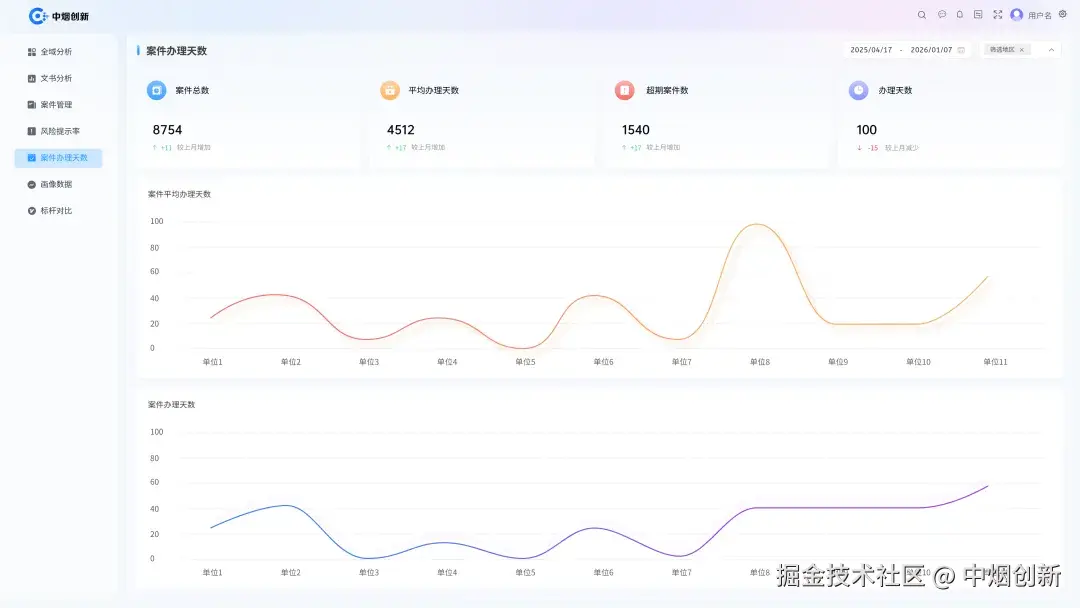Remove the 筛选地区 filter chip
The height and width of the screenshot is (608, 1080).
click(x=1021, y=49)
